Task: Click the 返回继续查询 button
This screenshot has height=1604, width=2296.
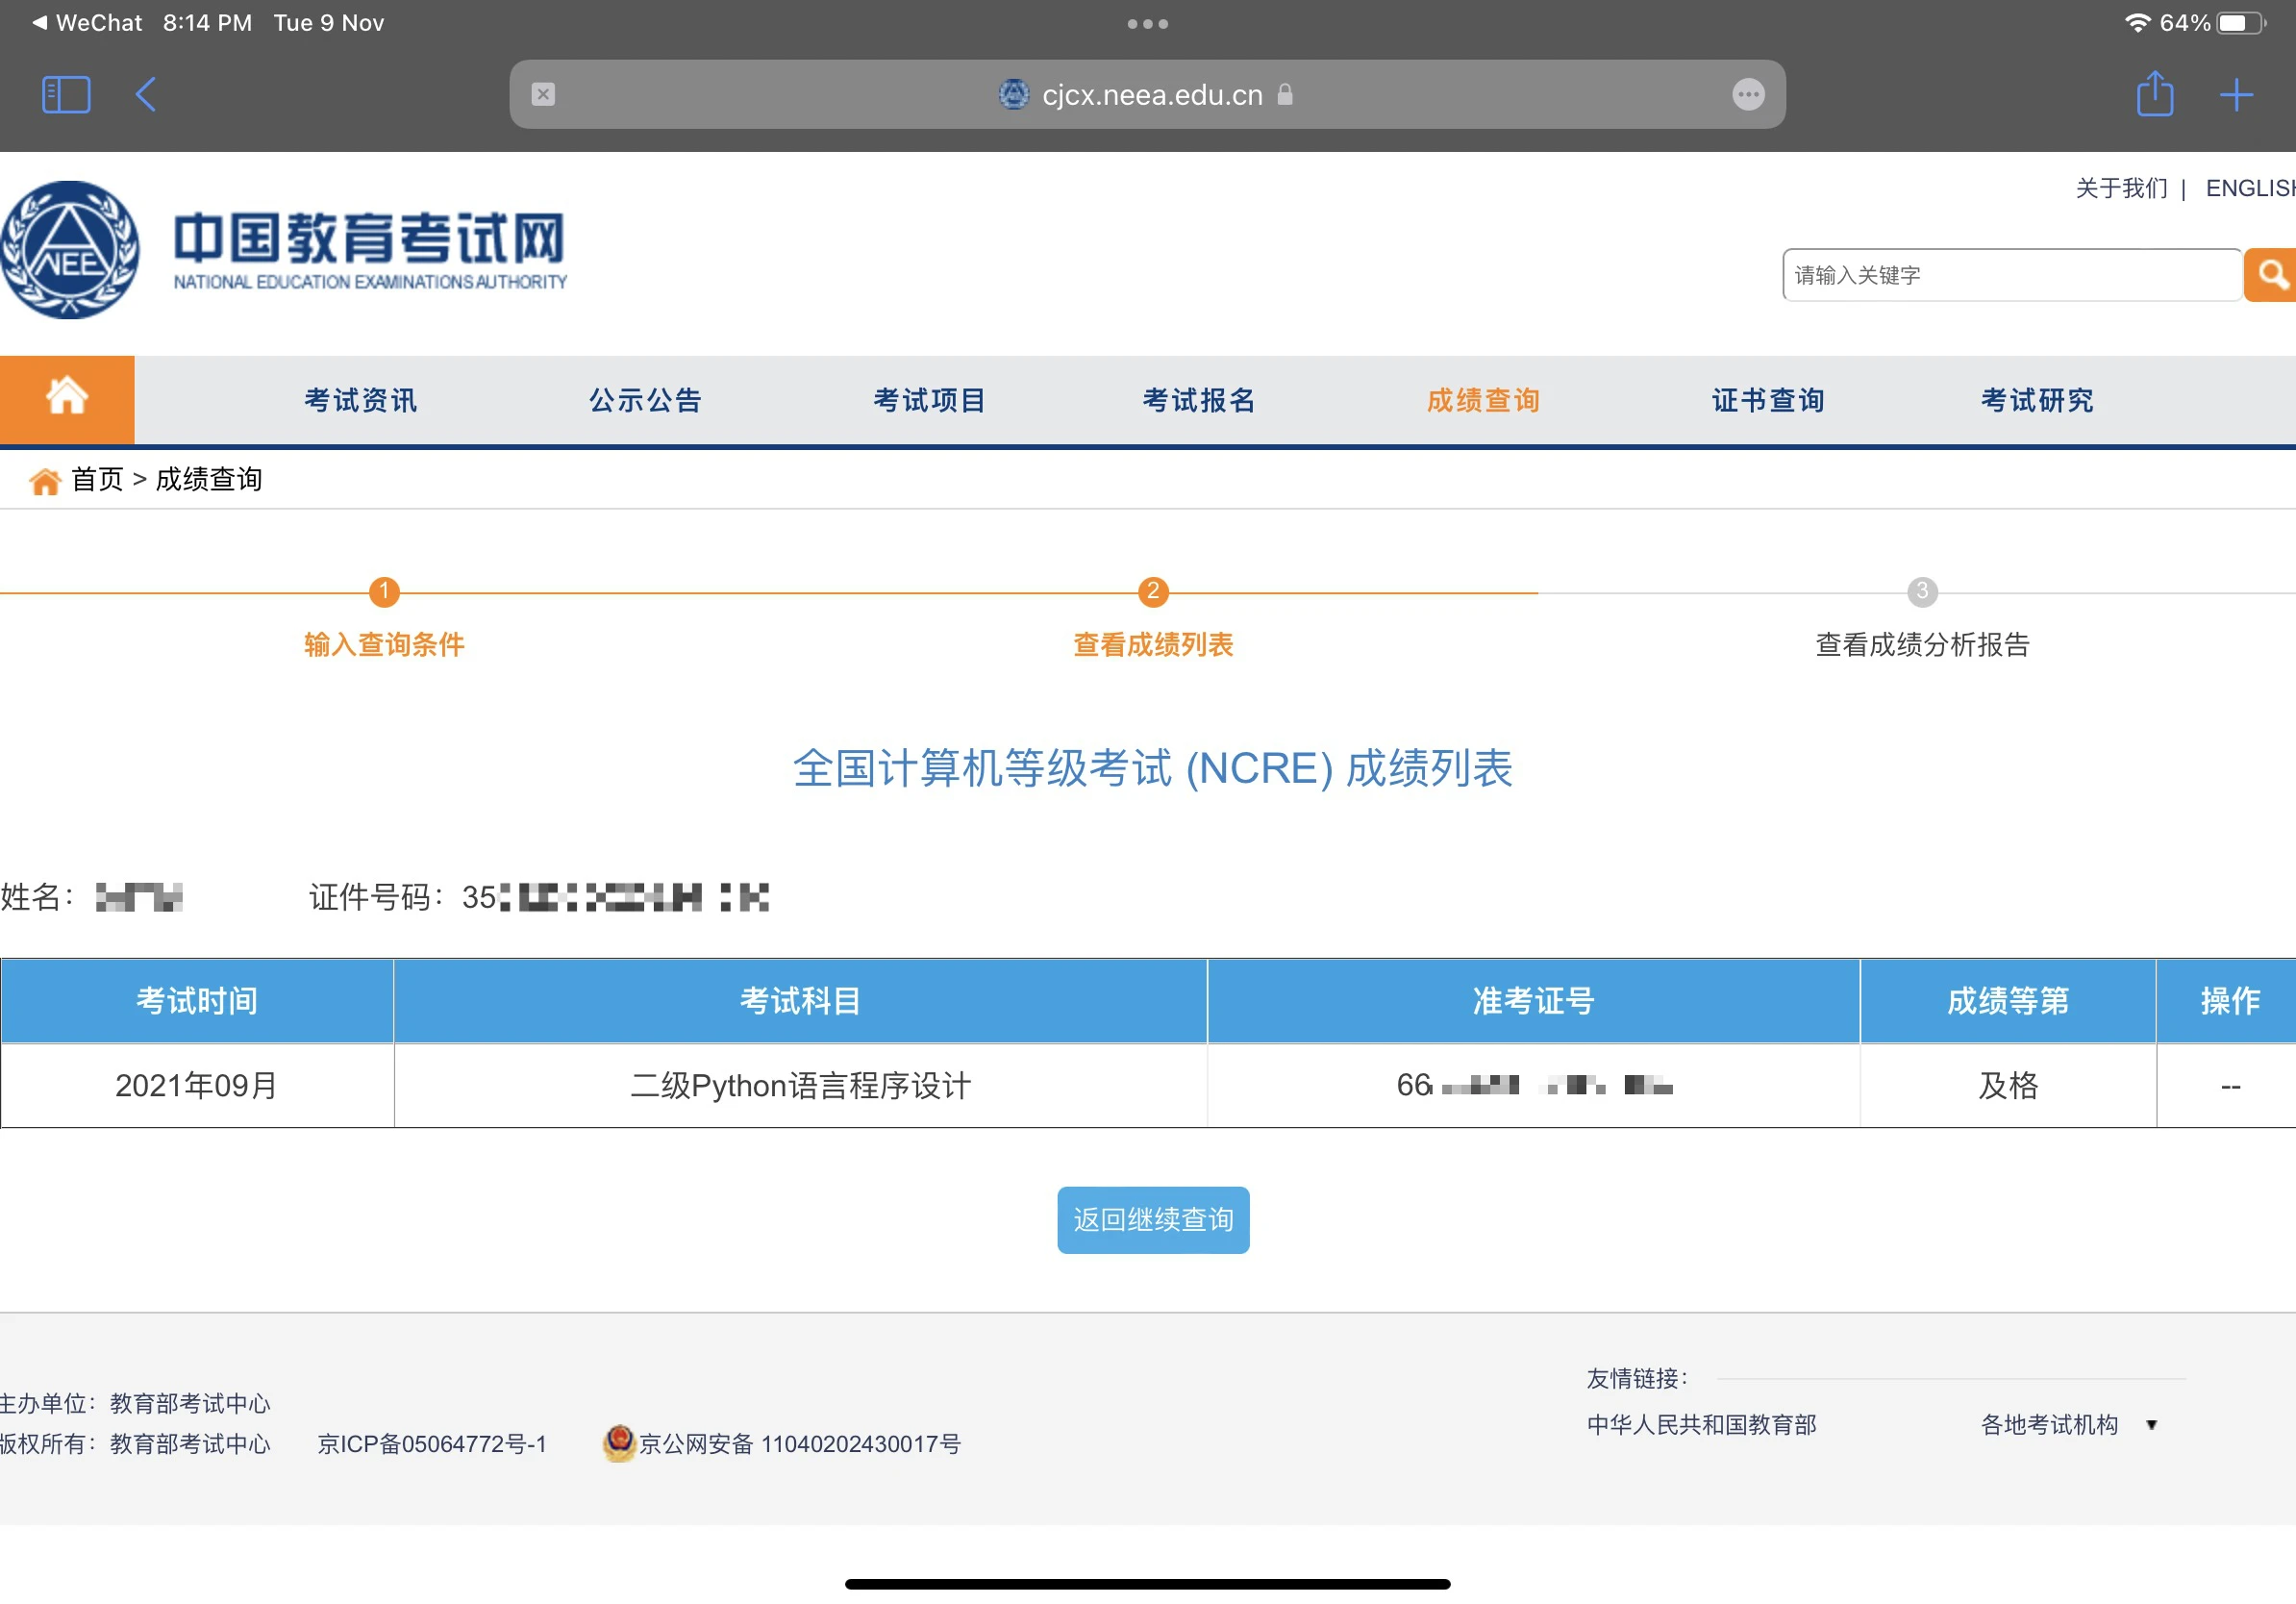Action: [x=1152, y=1219]
